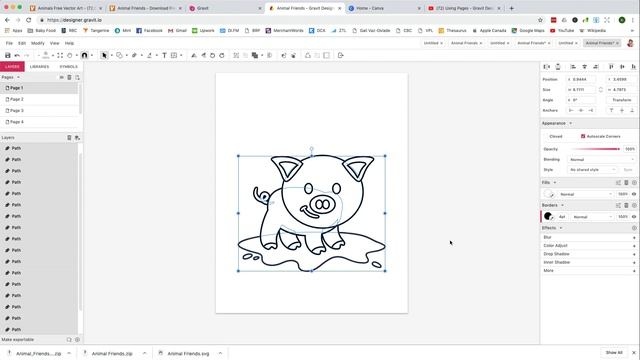Click the Undo arrow icon
This screenshot has height=360, width=640.
[17, 55]
